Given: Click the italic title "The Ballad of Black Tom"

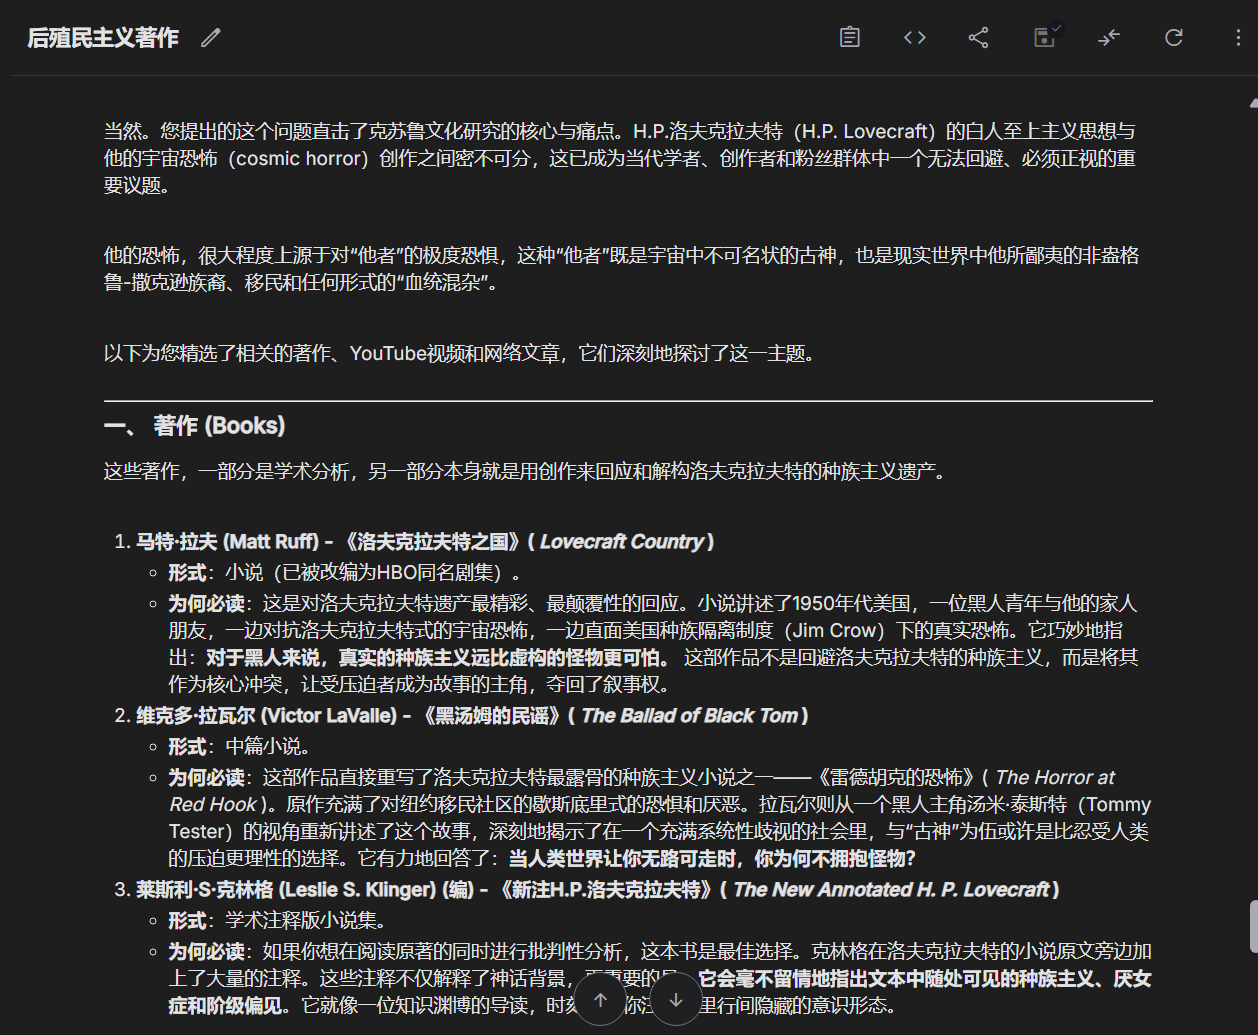Looking at the screenshot, I should point(690,716).
